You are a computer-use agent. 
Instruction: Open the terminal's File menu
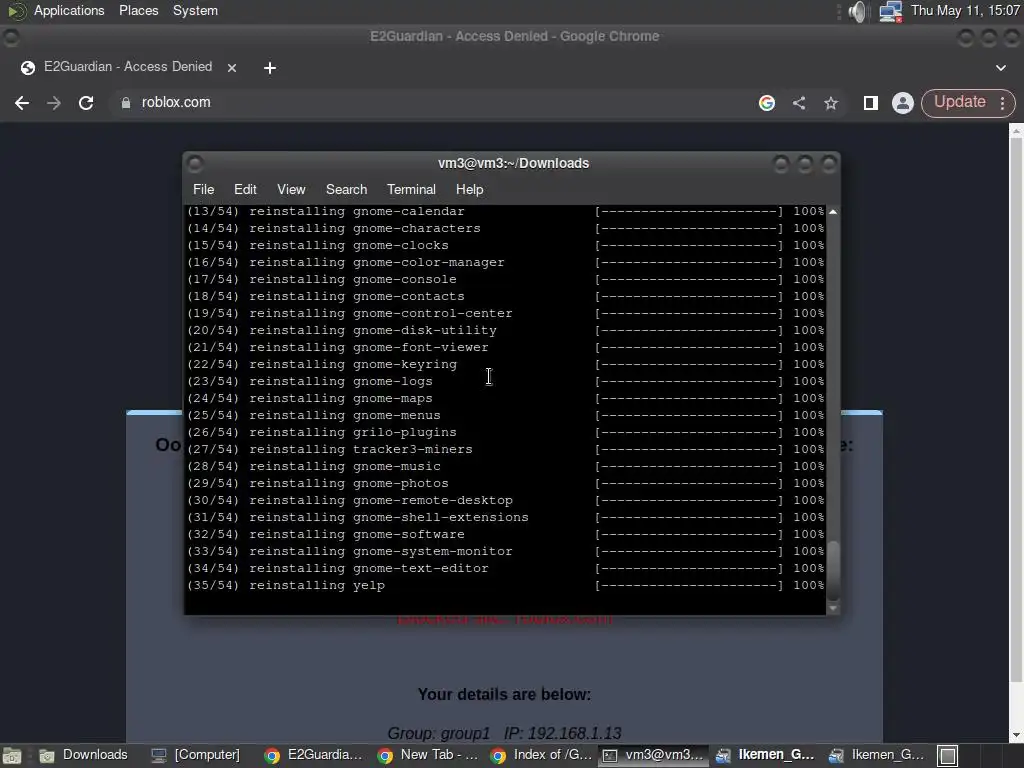point(203,189)
